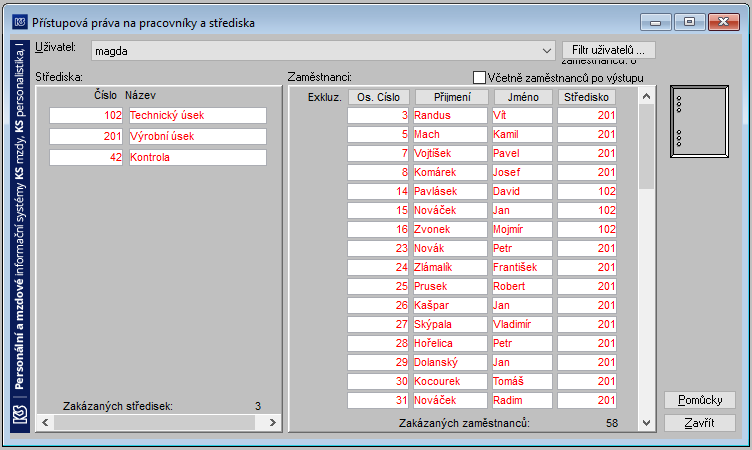Select surname 'Vojtíšek' in employee list

(450, 153)
